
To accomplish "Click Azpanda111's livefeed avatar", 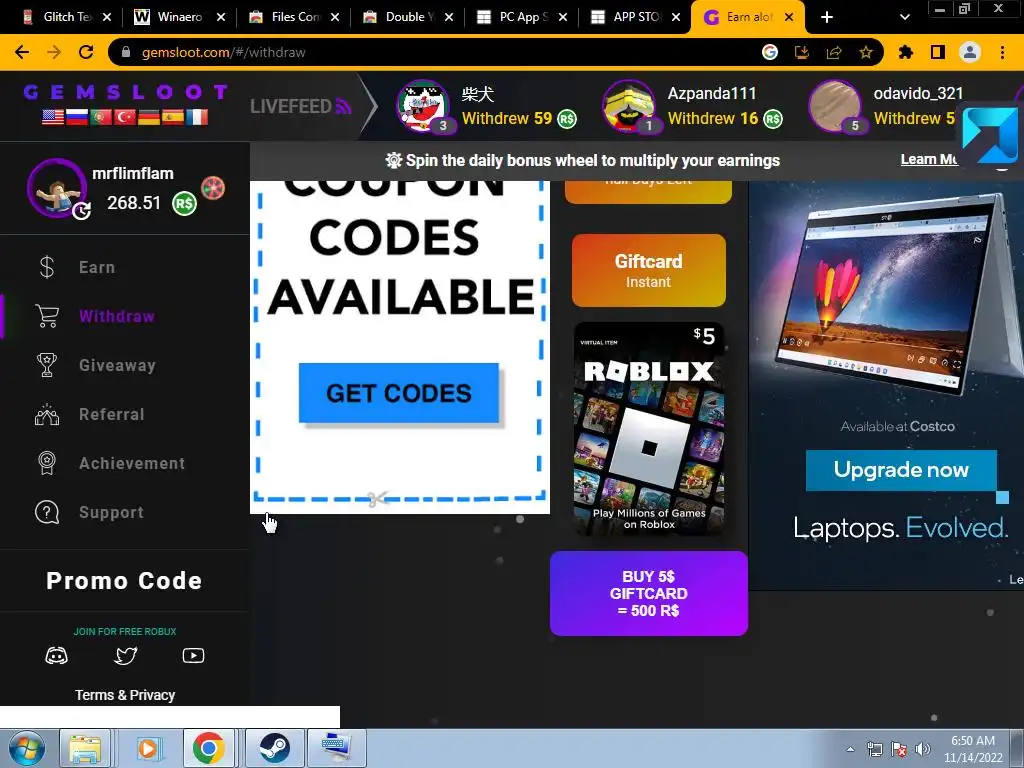I will point(628,106).
